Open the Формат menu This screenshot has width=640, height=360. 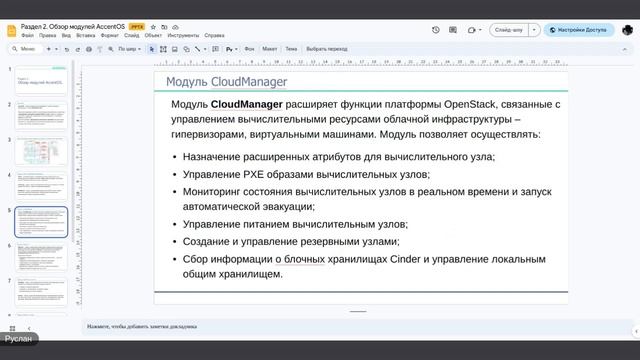(x=109, y=36)
